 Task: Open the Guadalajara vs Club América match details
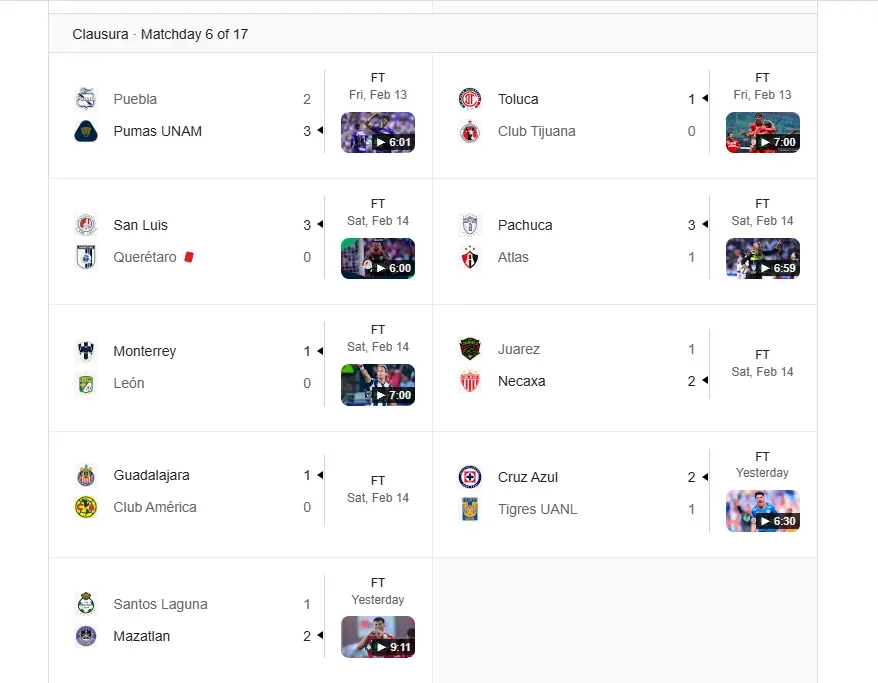(378, 490)
